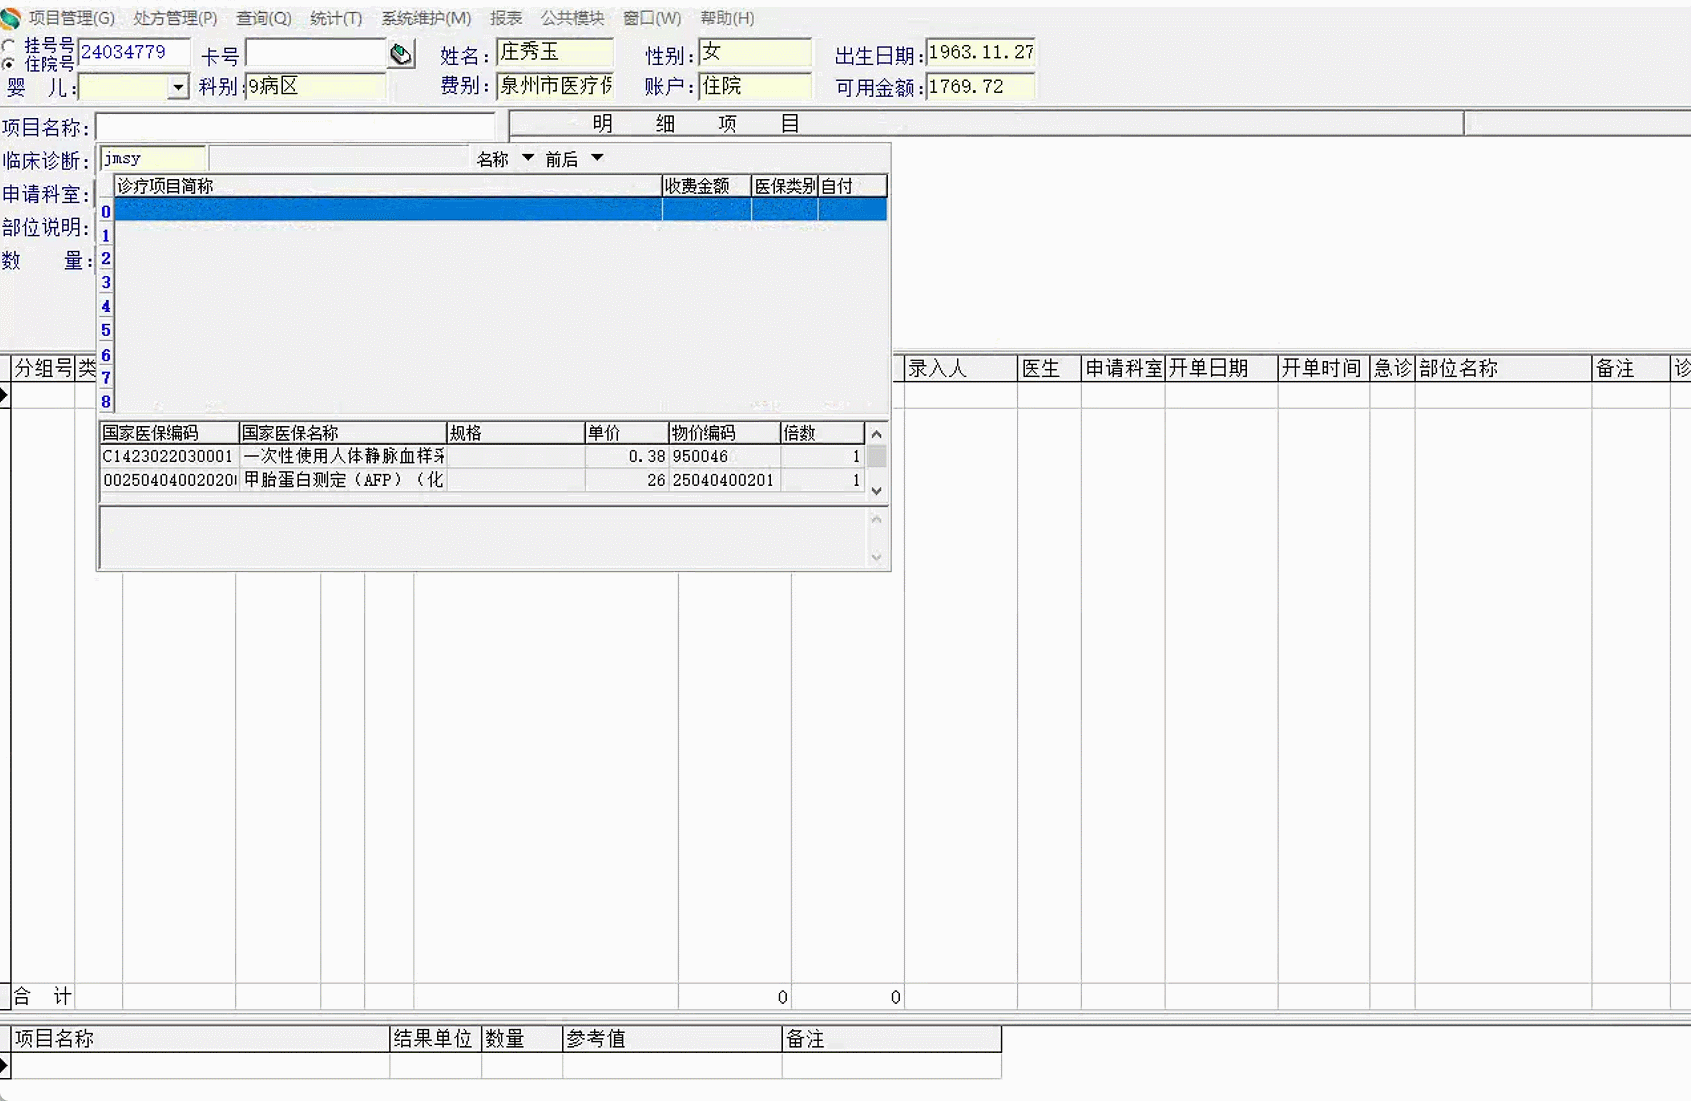Select row number 8 in the item list
Screen dimensions: 1691x1101
[x=106, y=402]
